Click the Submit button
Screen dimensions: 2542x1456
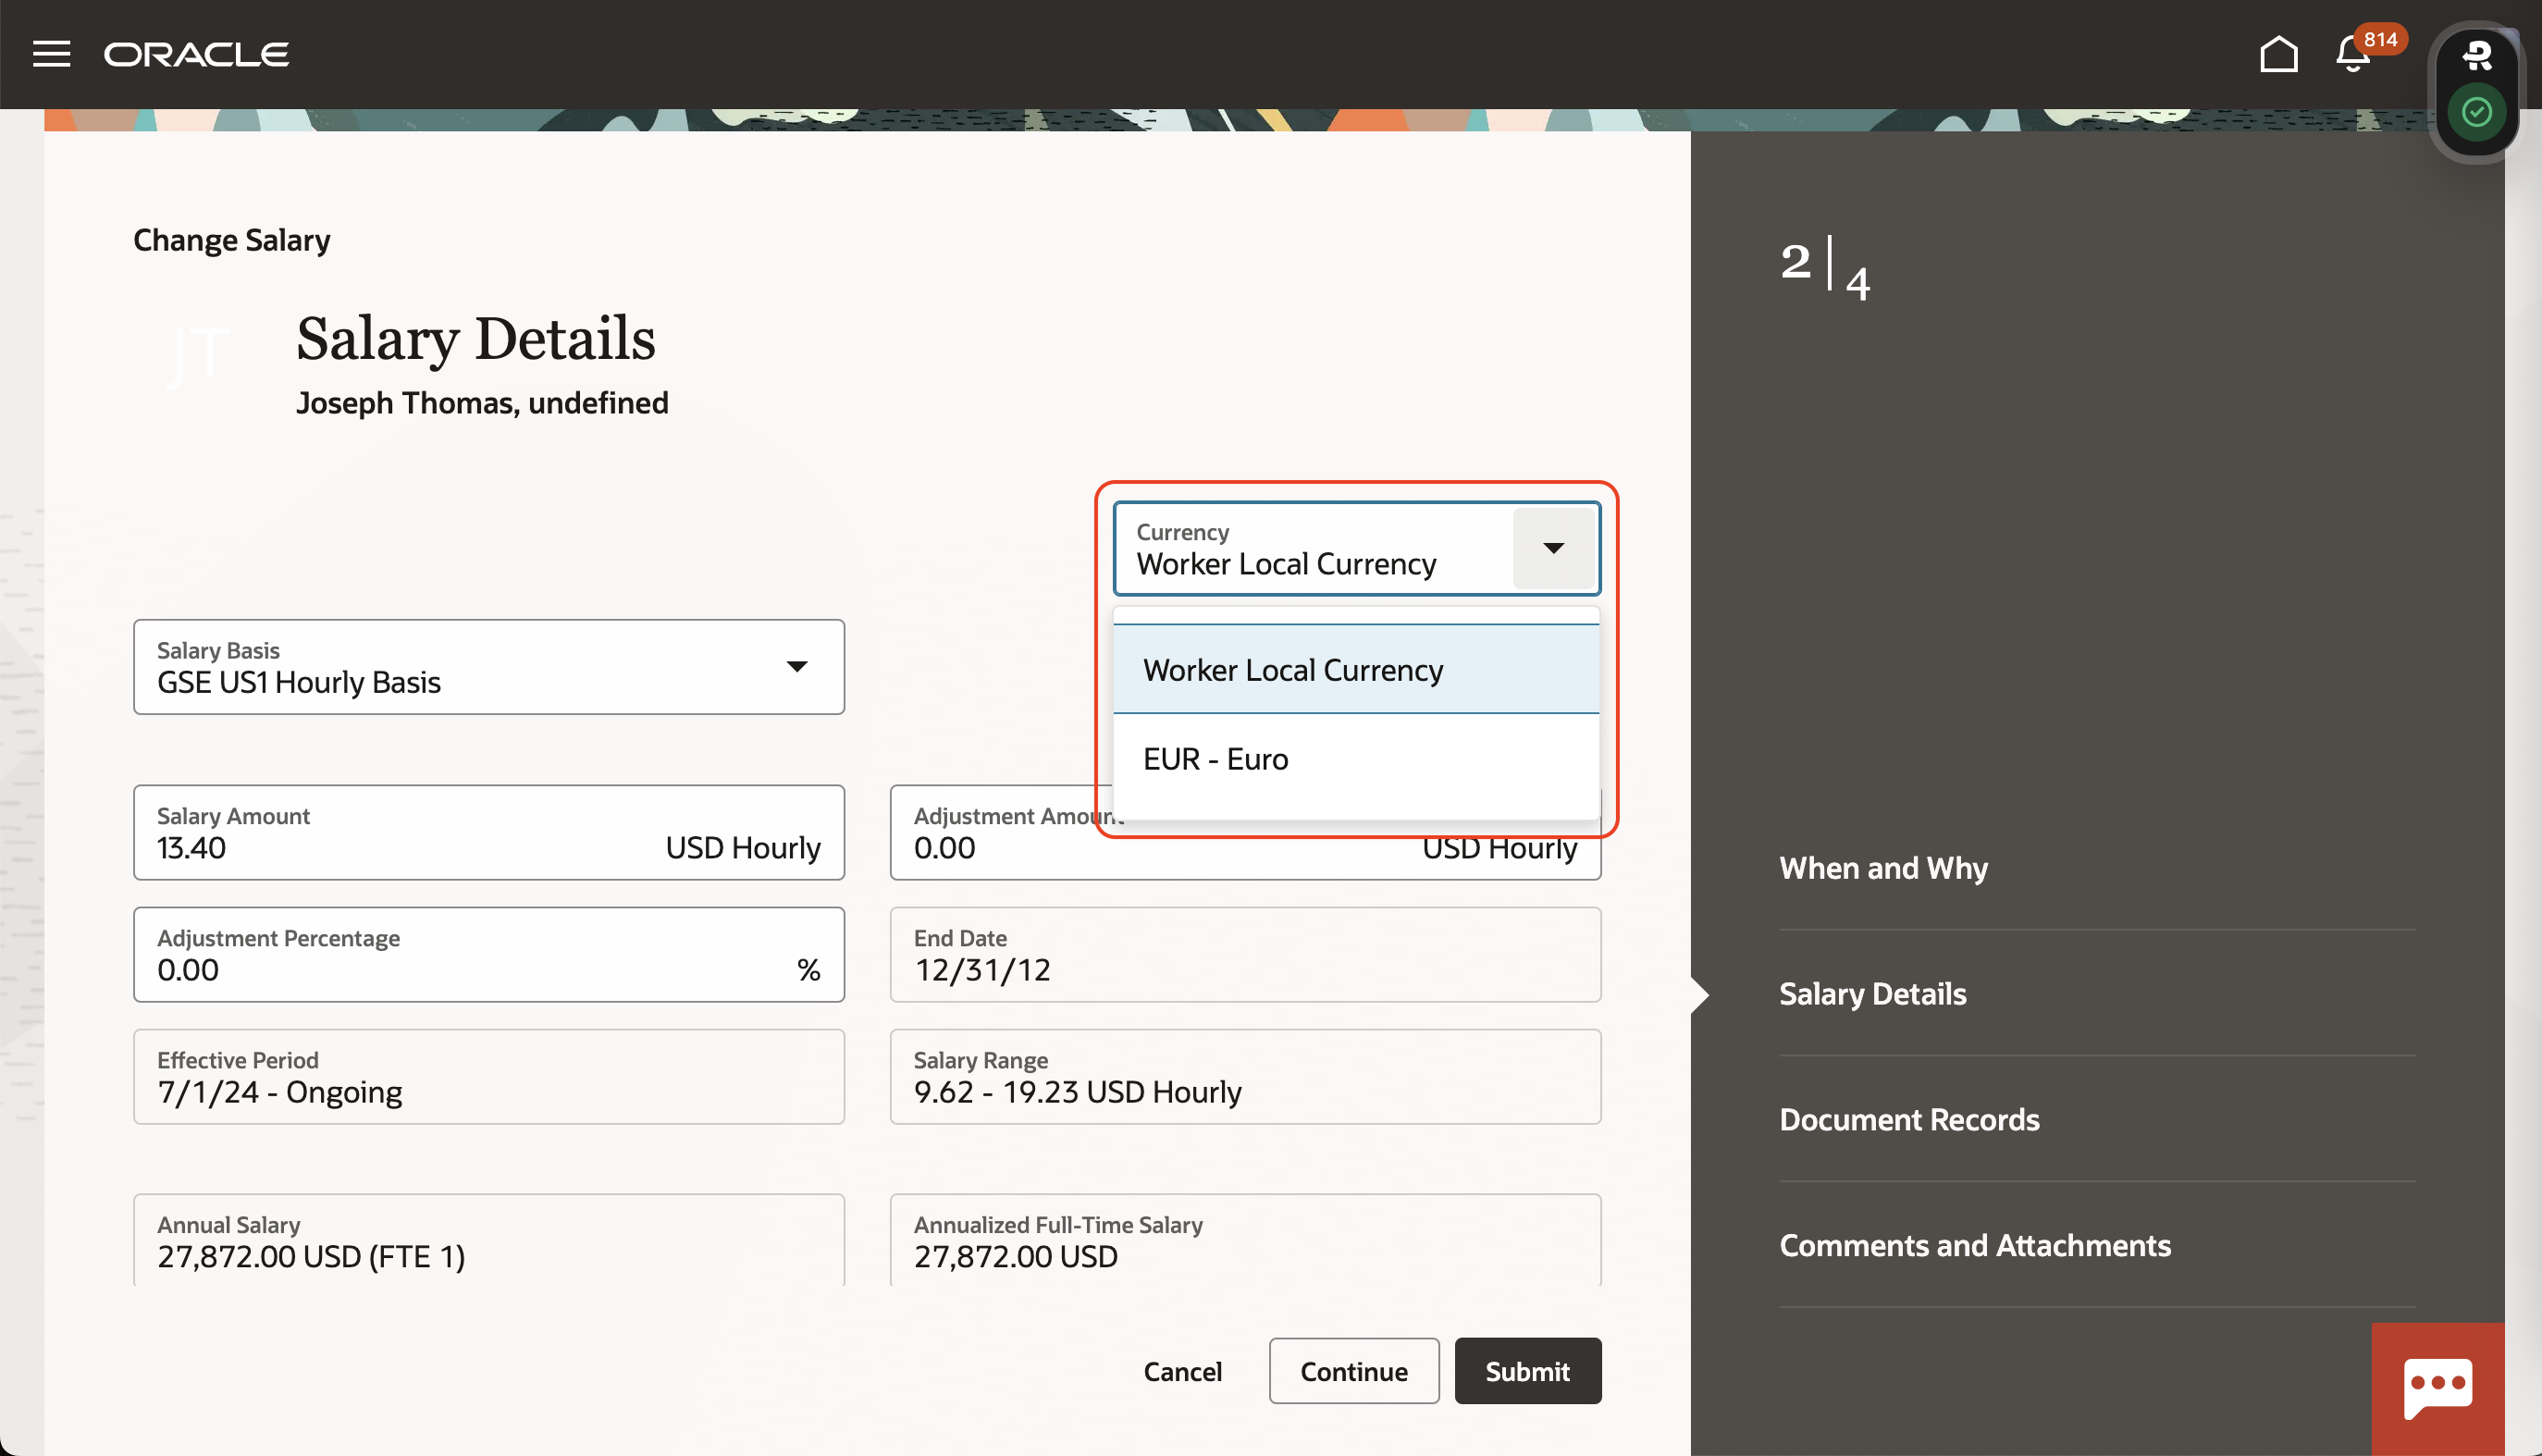pos(1527,1371)
